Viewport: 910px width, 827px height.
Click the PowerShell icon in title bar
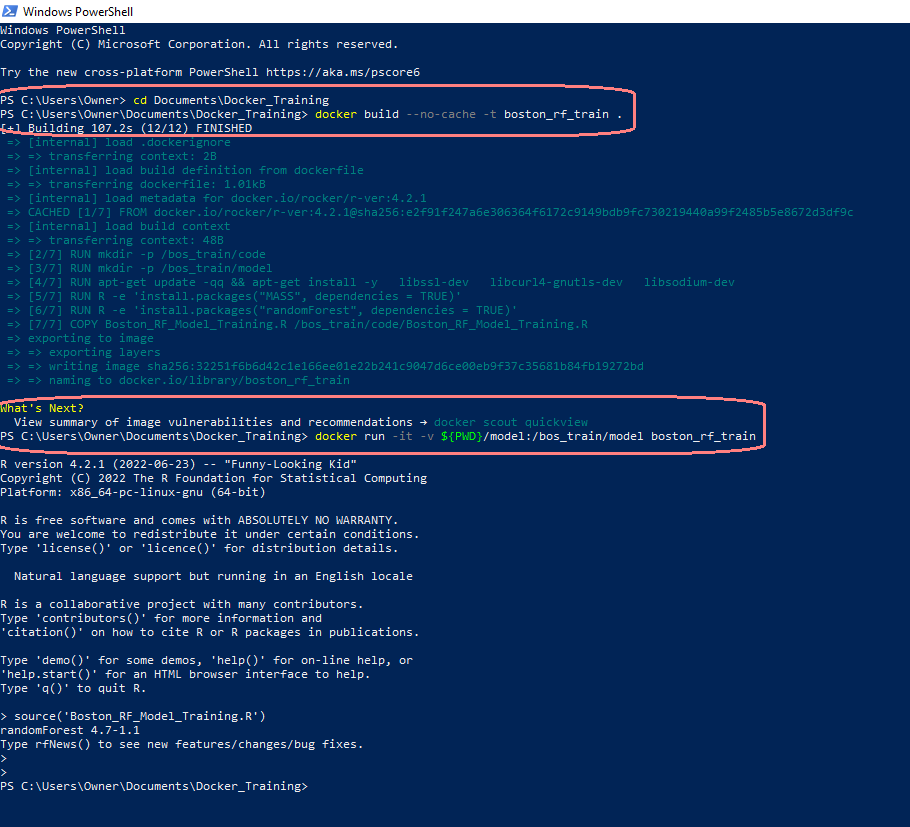pyautogui.click(x=10, y=11)
